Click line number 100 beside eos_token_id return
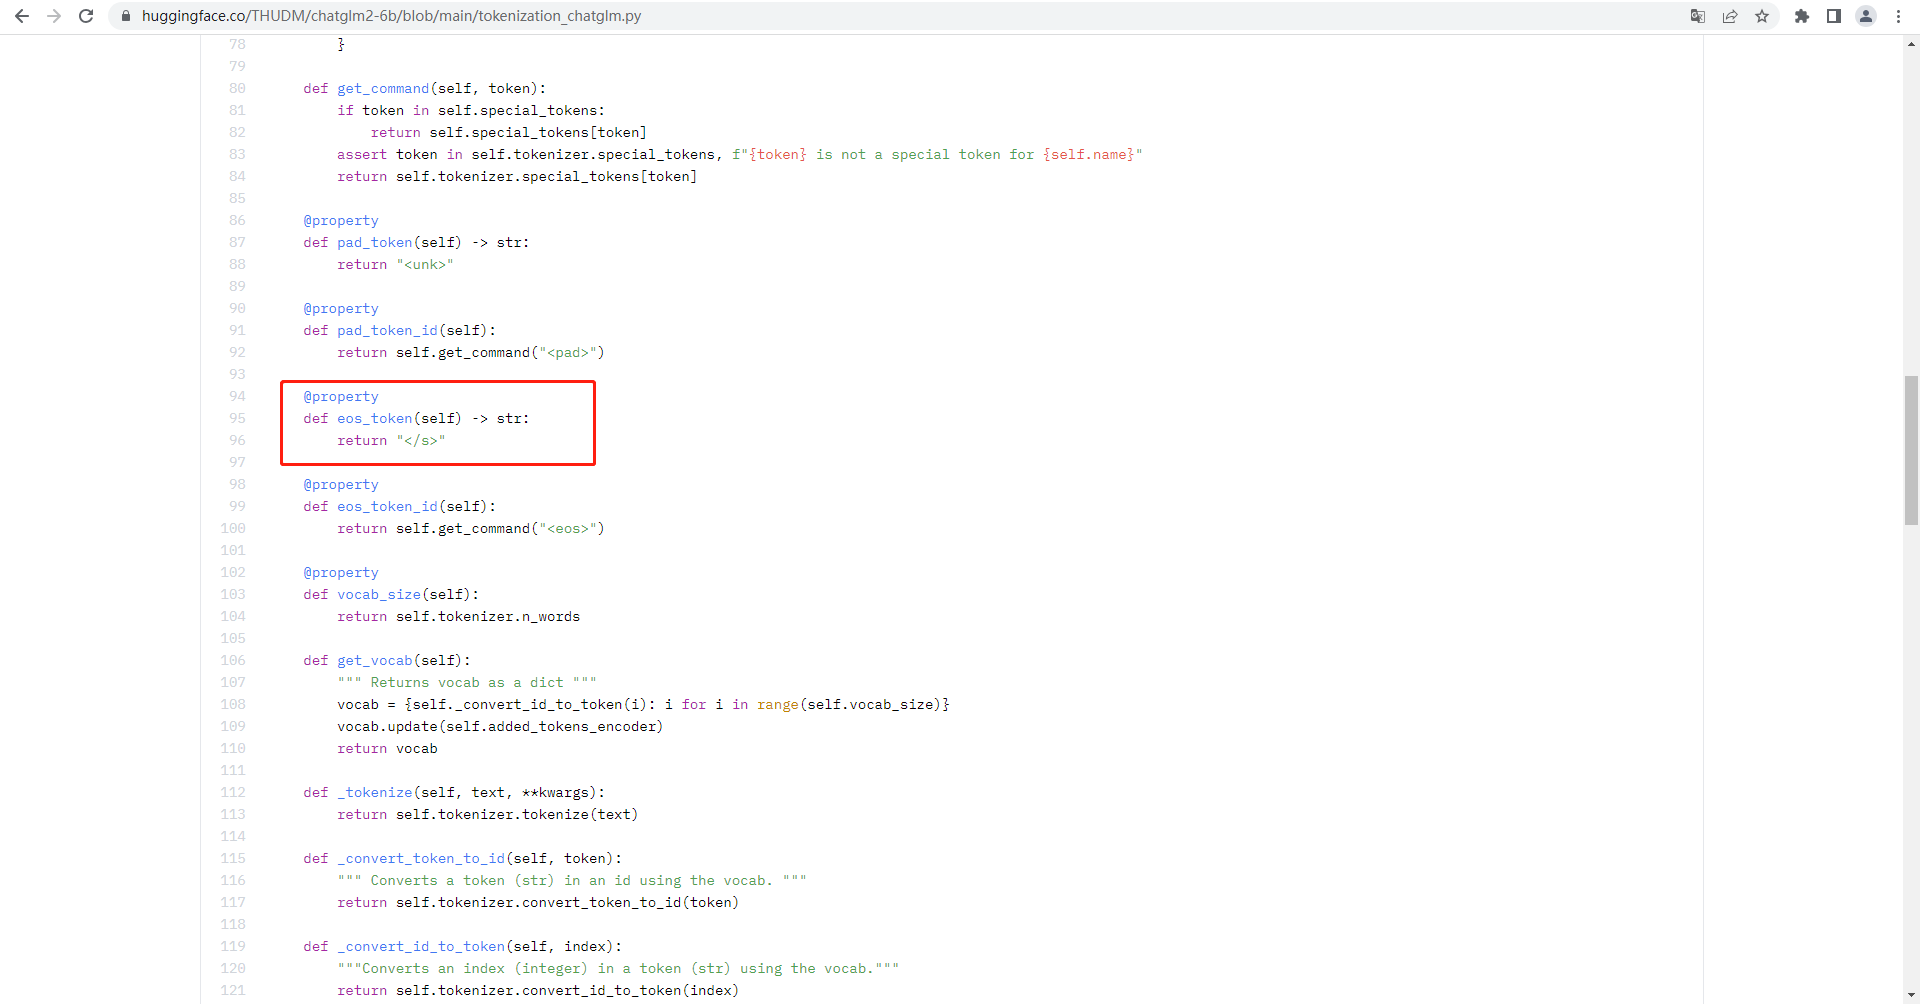Viewport: 1920px width, 1004px height. [x=232, y=528]
